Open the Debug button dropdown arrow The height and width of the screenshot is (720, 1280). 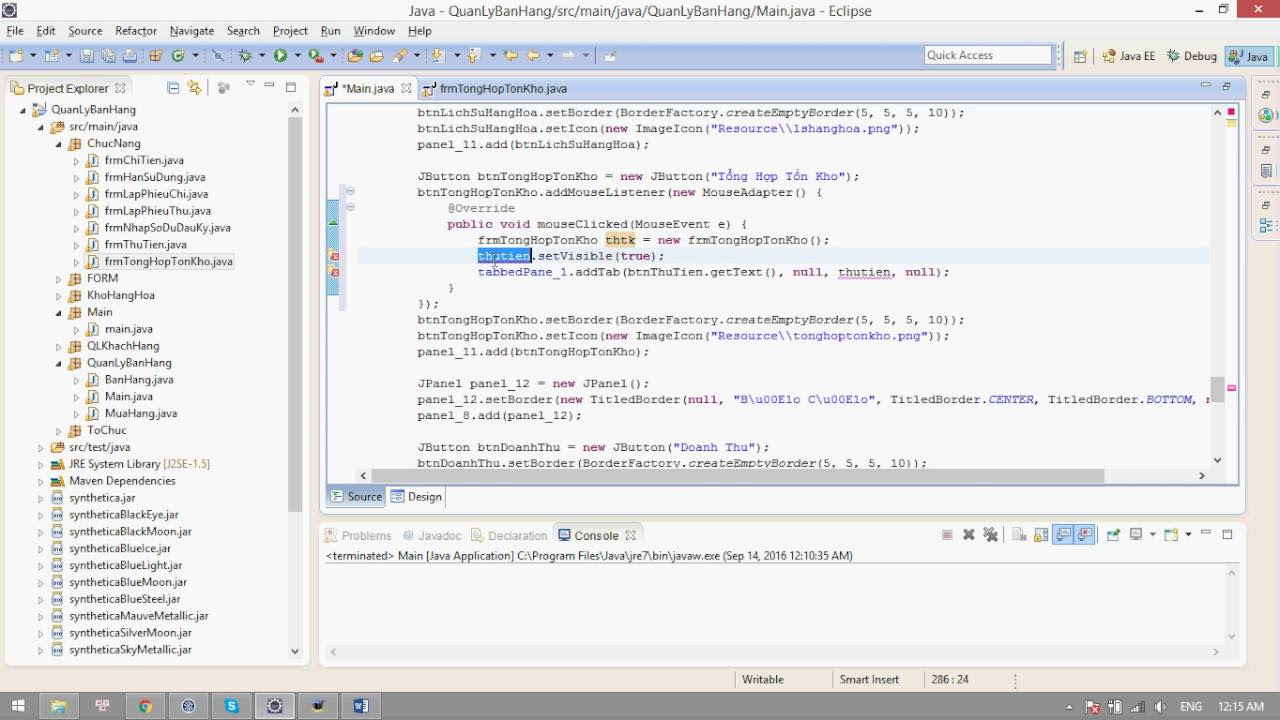tap(261, 56)
